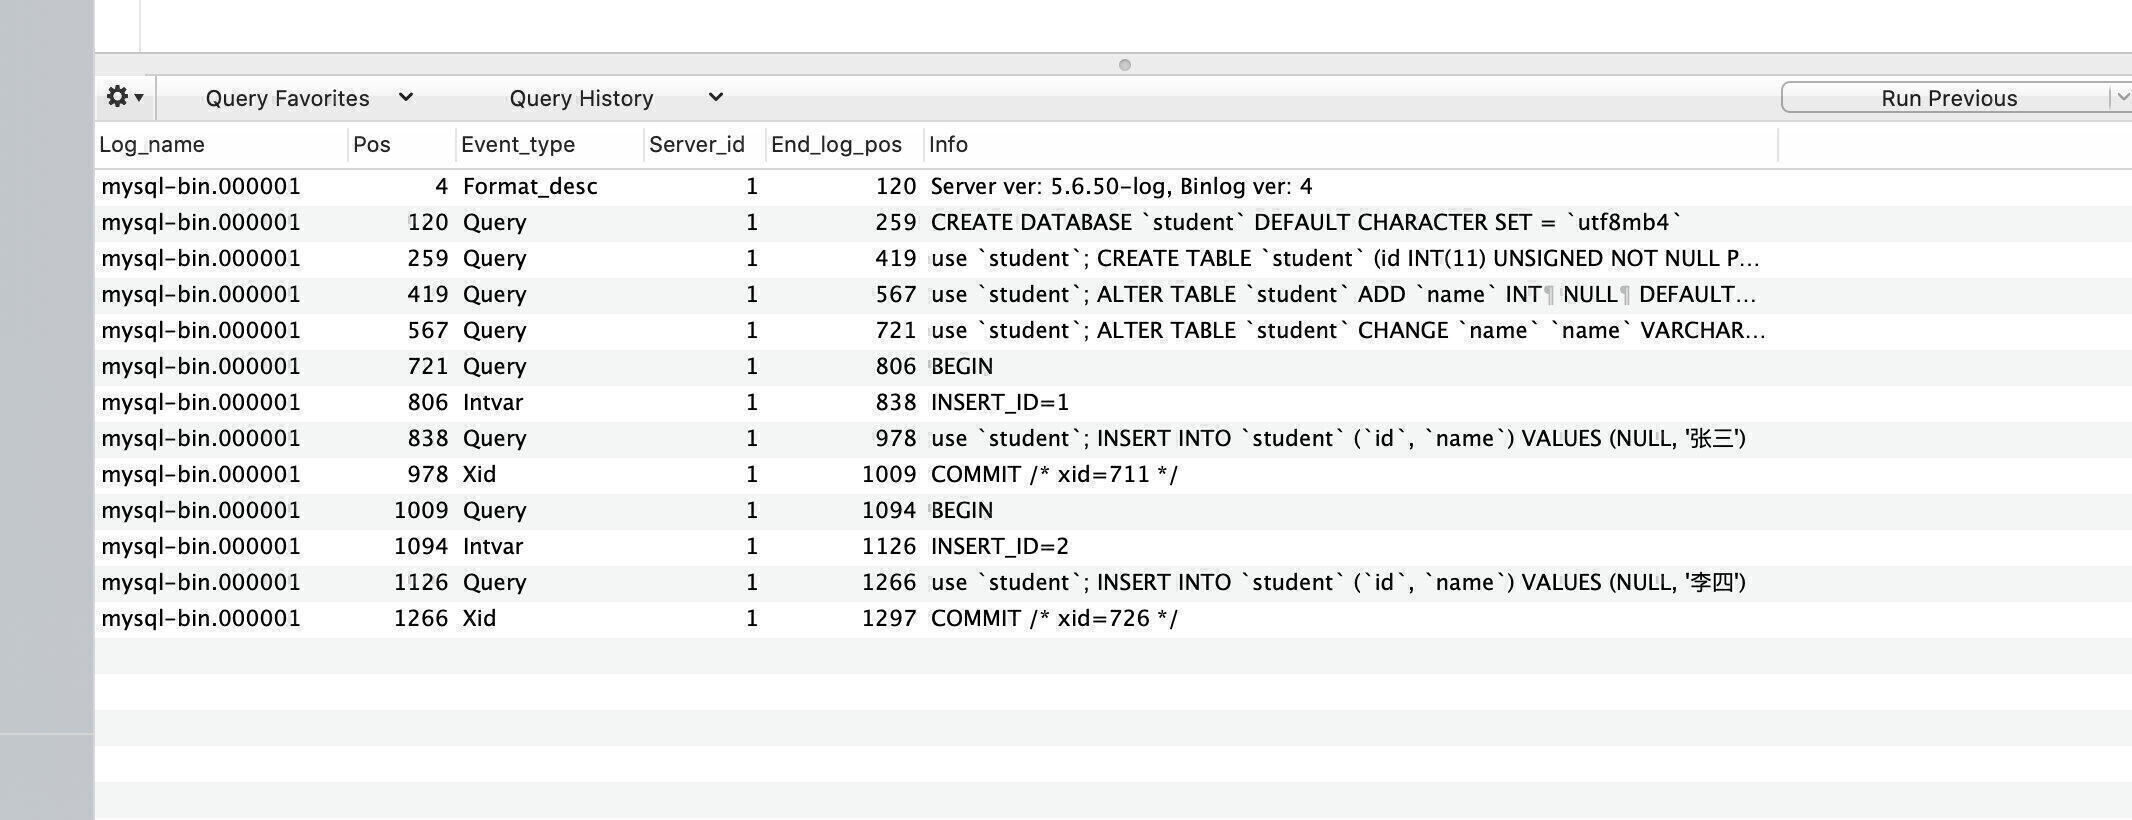Select the Format_desc event row
The width and height of the screenshot is (2132, 820).
coord(1113,187)
